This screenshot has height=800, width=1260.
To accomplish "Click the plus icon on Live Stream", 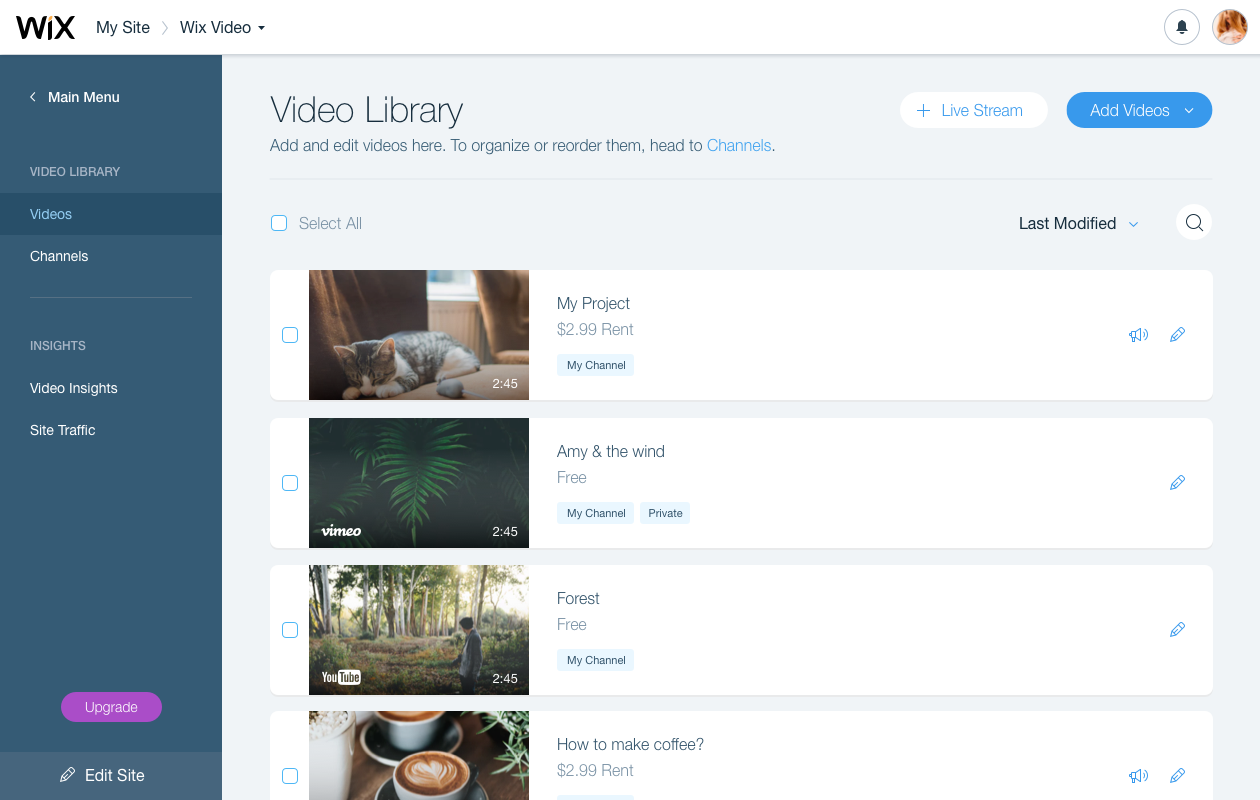I will 923,110.
